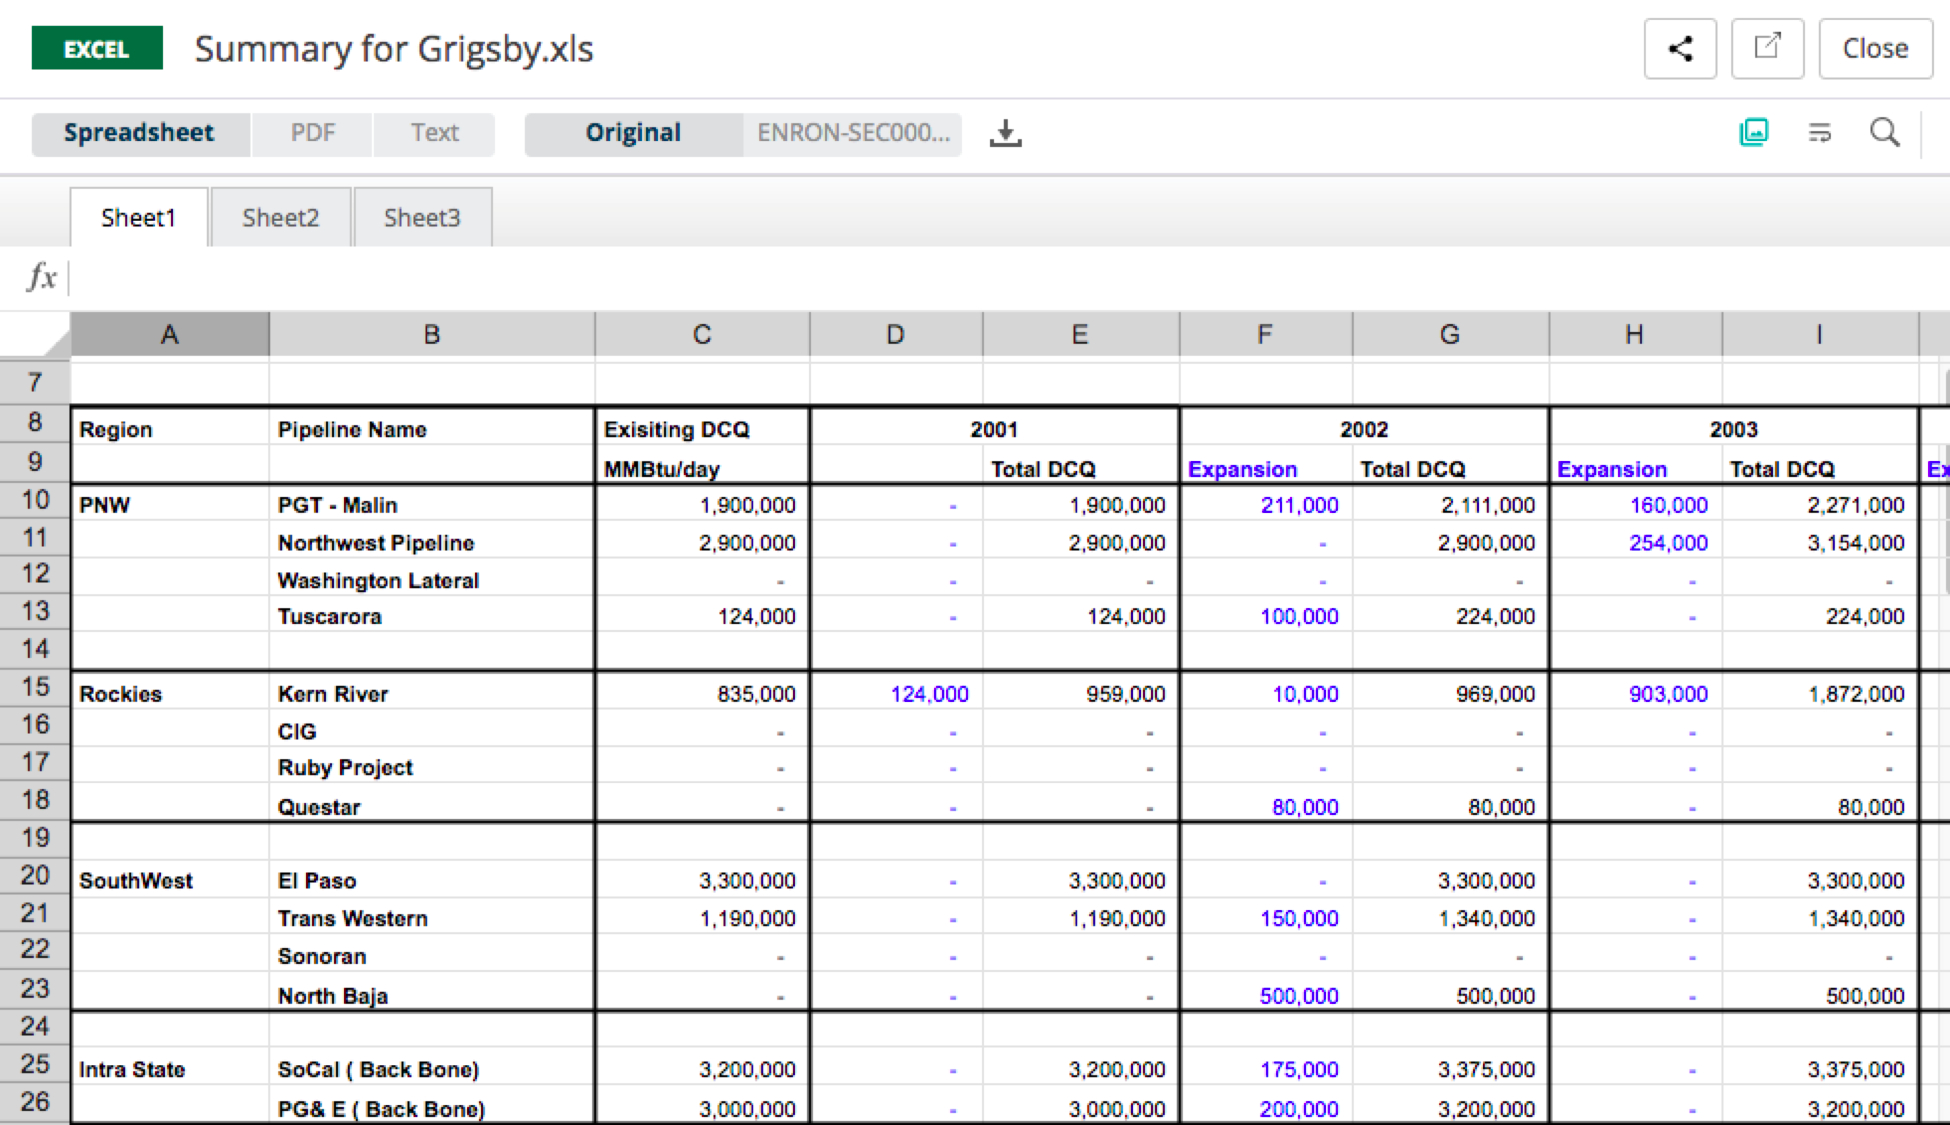Click the fx formula icon
1950x1125 pixels.
point(40,277)
